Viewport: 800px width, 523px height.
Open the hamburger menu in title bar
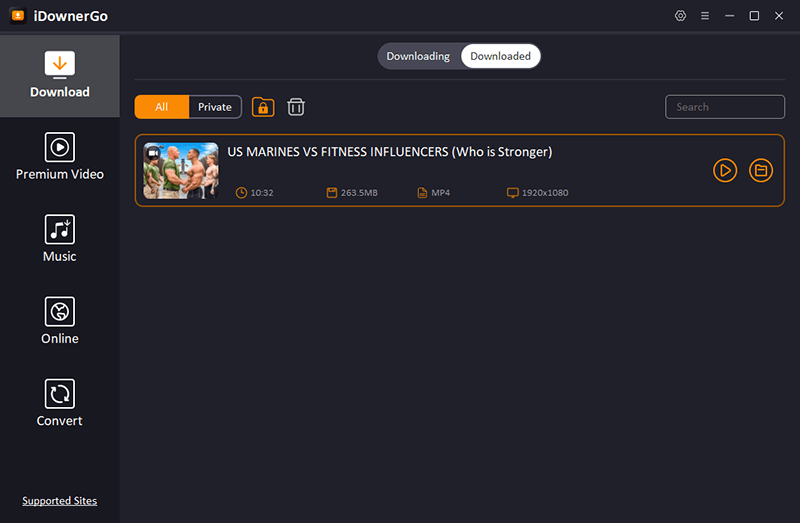click(705, 16)
